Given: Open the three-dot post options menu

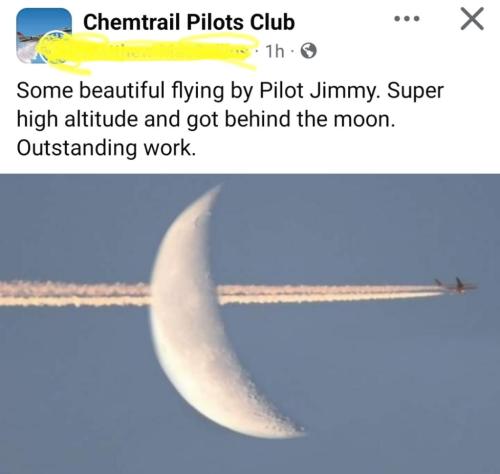Looking at the screenshot, I should click(x=407, y=19).
